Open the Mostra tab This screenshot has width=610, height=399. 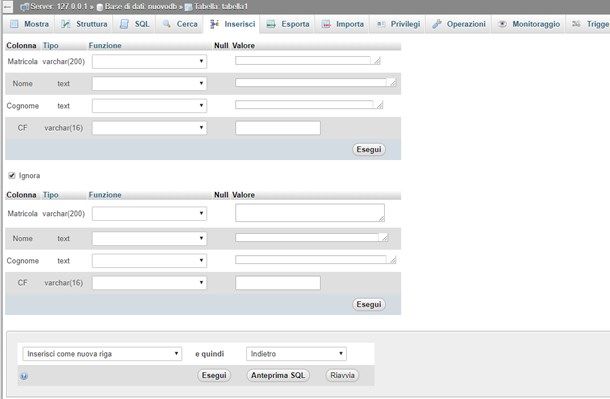click(29, 24)
